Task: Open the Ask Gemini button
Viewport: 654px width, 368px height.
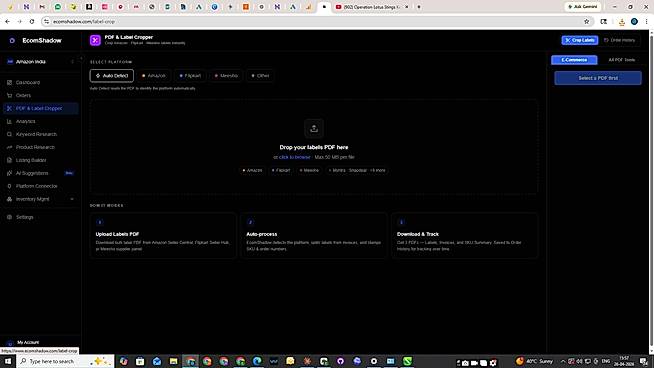Action: [x=582, y=7]
